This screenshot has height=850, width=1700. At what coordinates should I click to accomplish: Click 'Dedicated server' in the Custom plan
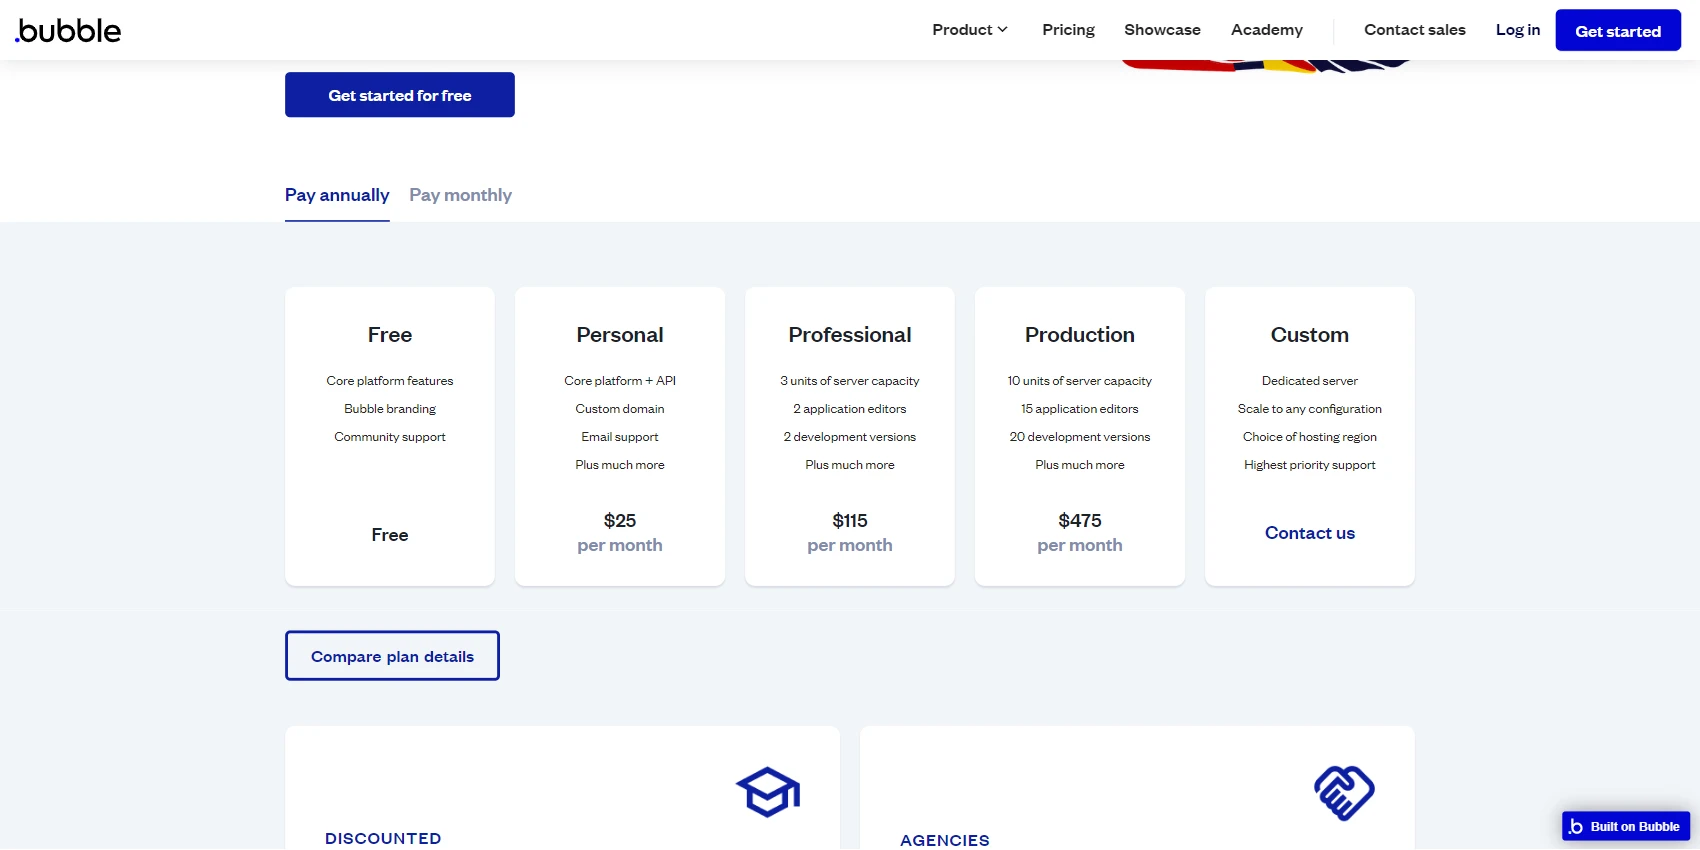click(x=1310, y=381)
